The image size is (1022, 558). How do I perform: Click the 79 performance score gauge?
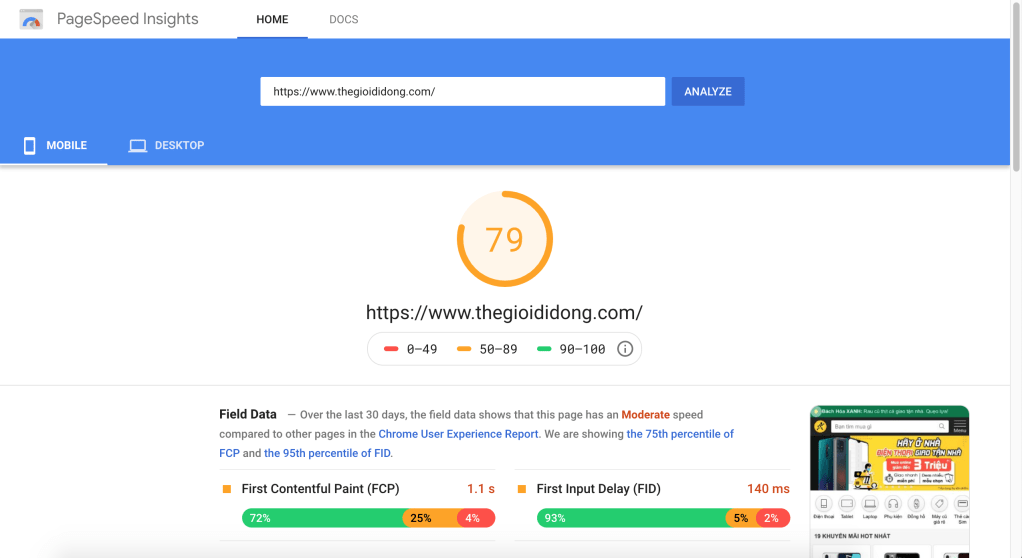tap(504, 240)
